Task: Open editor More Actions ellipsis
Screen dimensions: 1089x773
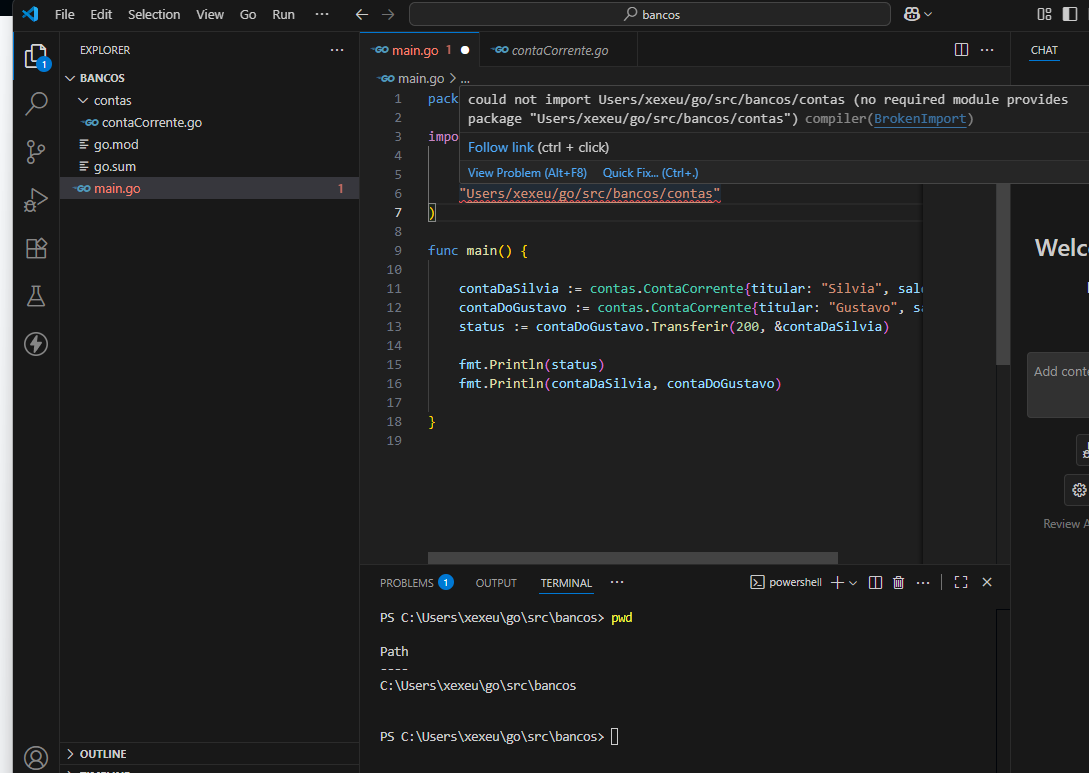Action: coord(987,49)
